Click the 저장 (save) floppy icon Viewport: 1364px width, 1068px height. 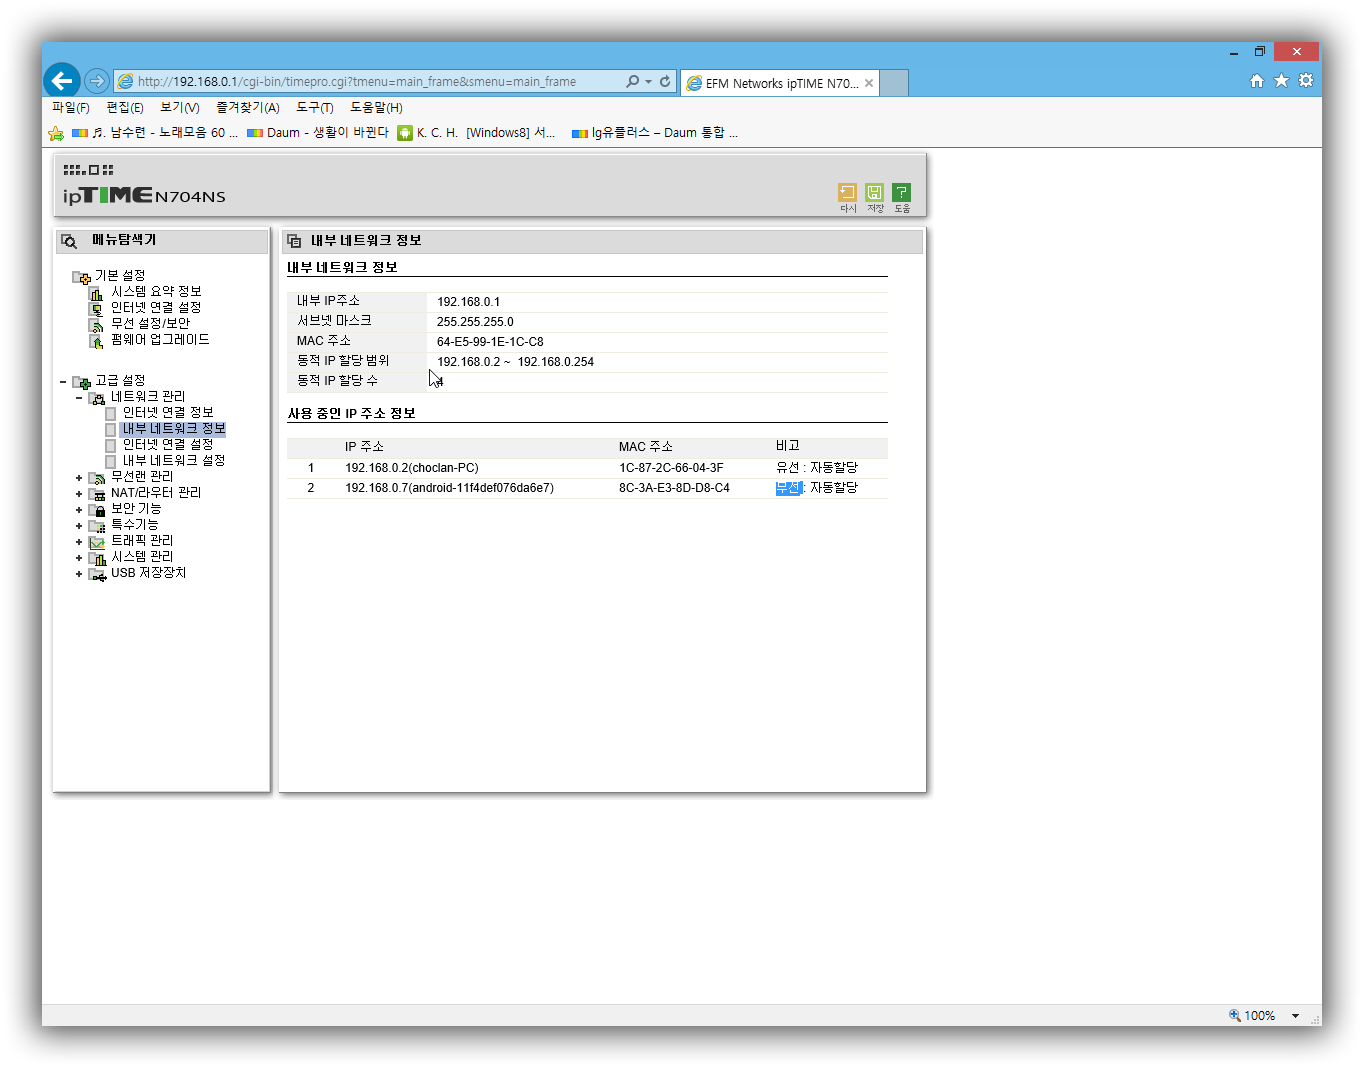click(875, 192)
